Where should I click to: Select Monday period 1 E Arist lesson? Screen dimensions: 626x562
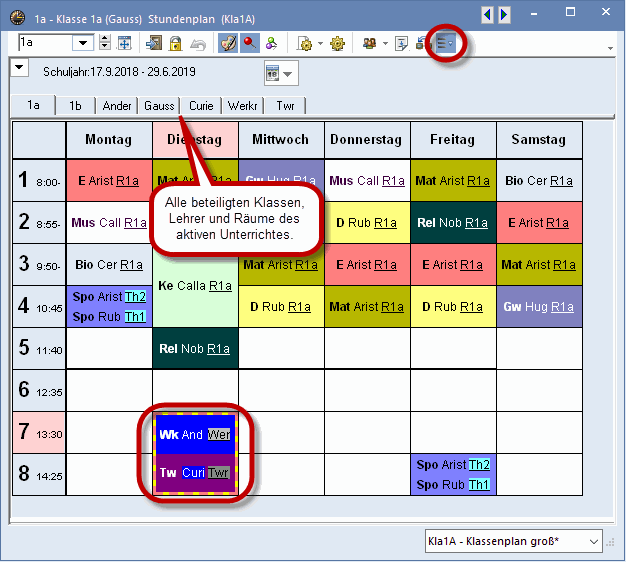[109, 180]
